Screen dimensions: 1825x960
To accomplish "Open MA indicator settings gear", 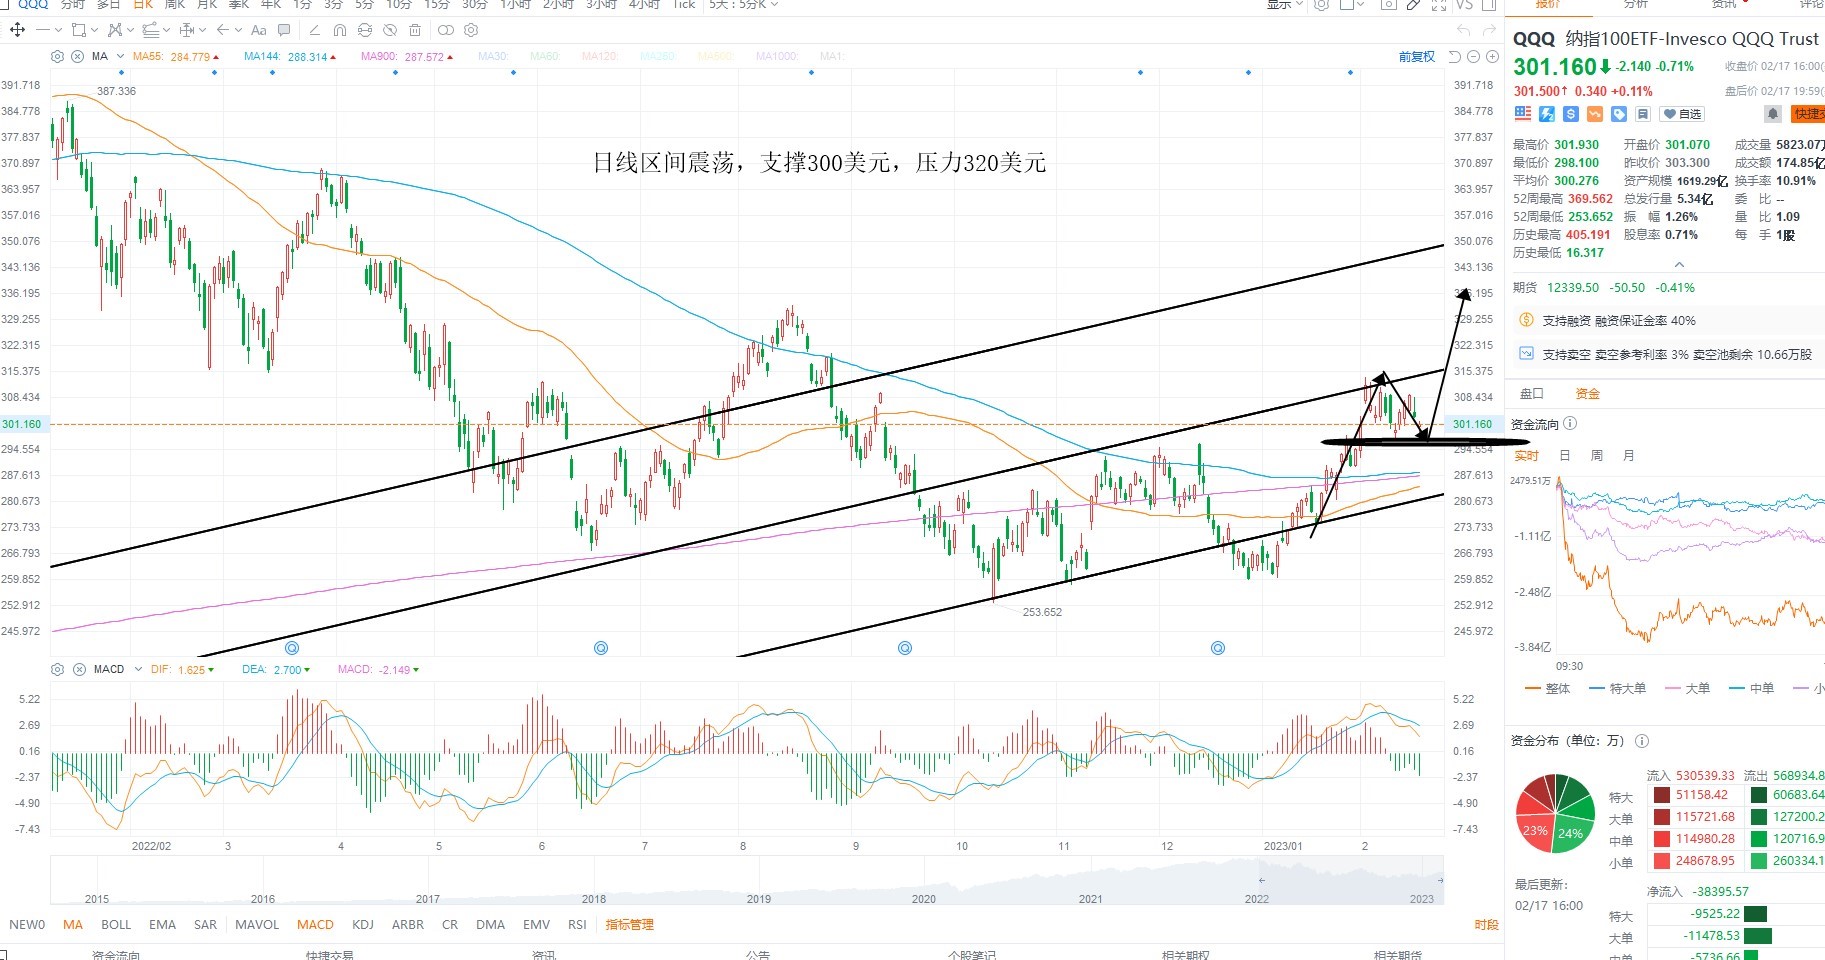I will coord(57,57).
